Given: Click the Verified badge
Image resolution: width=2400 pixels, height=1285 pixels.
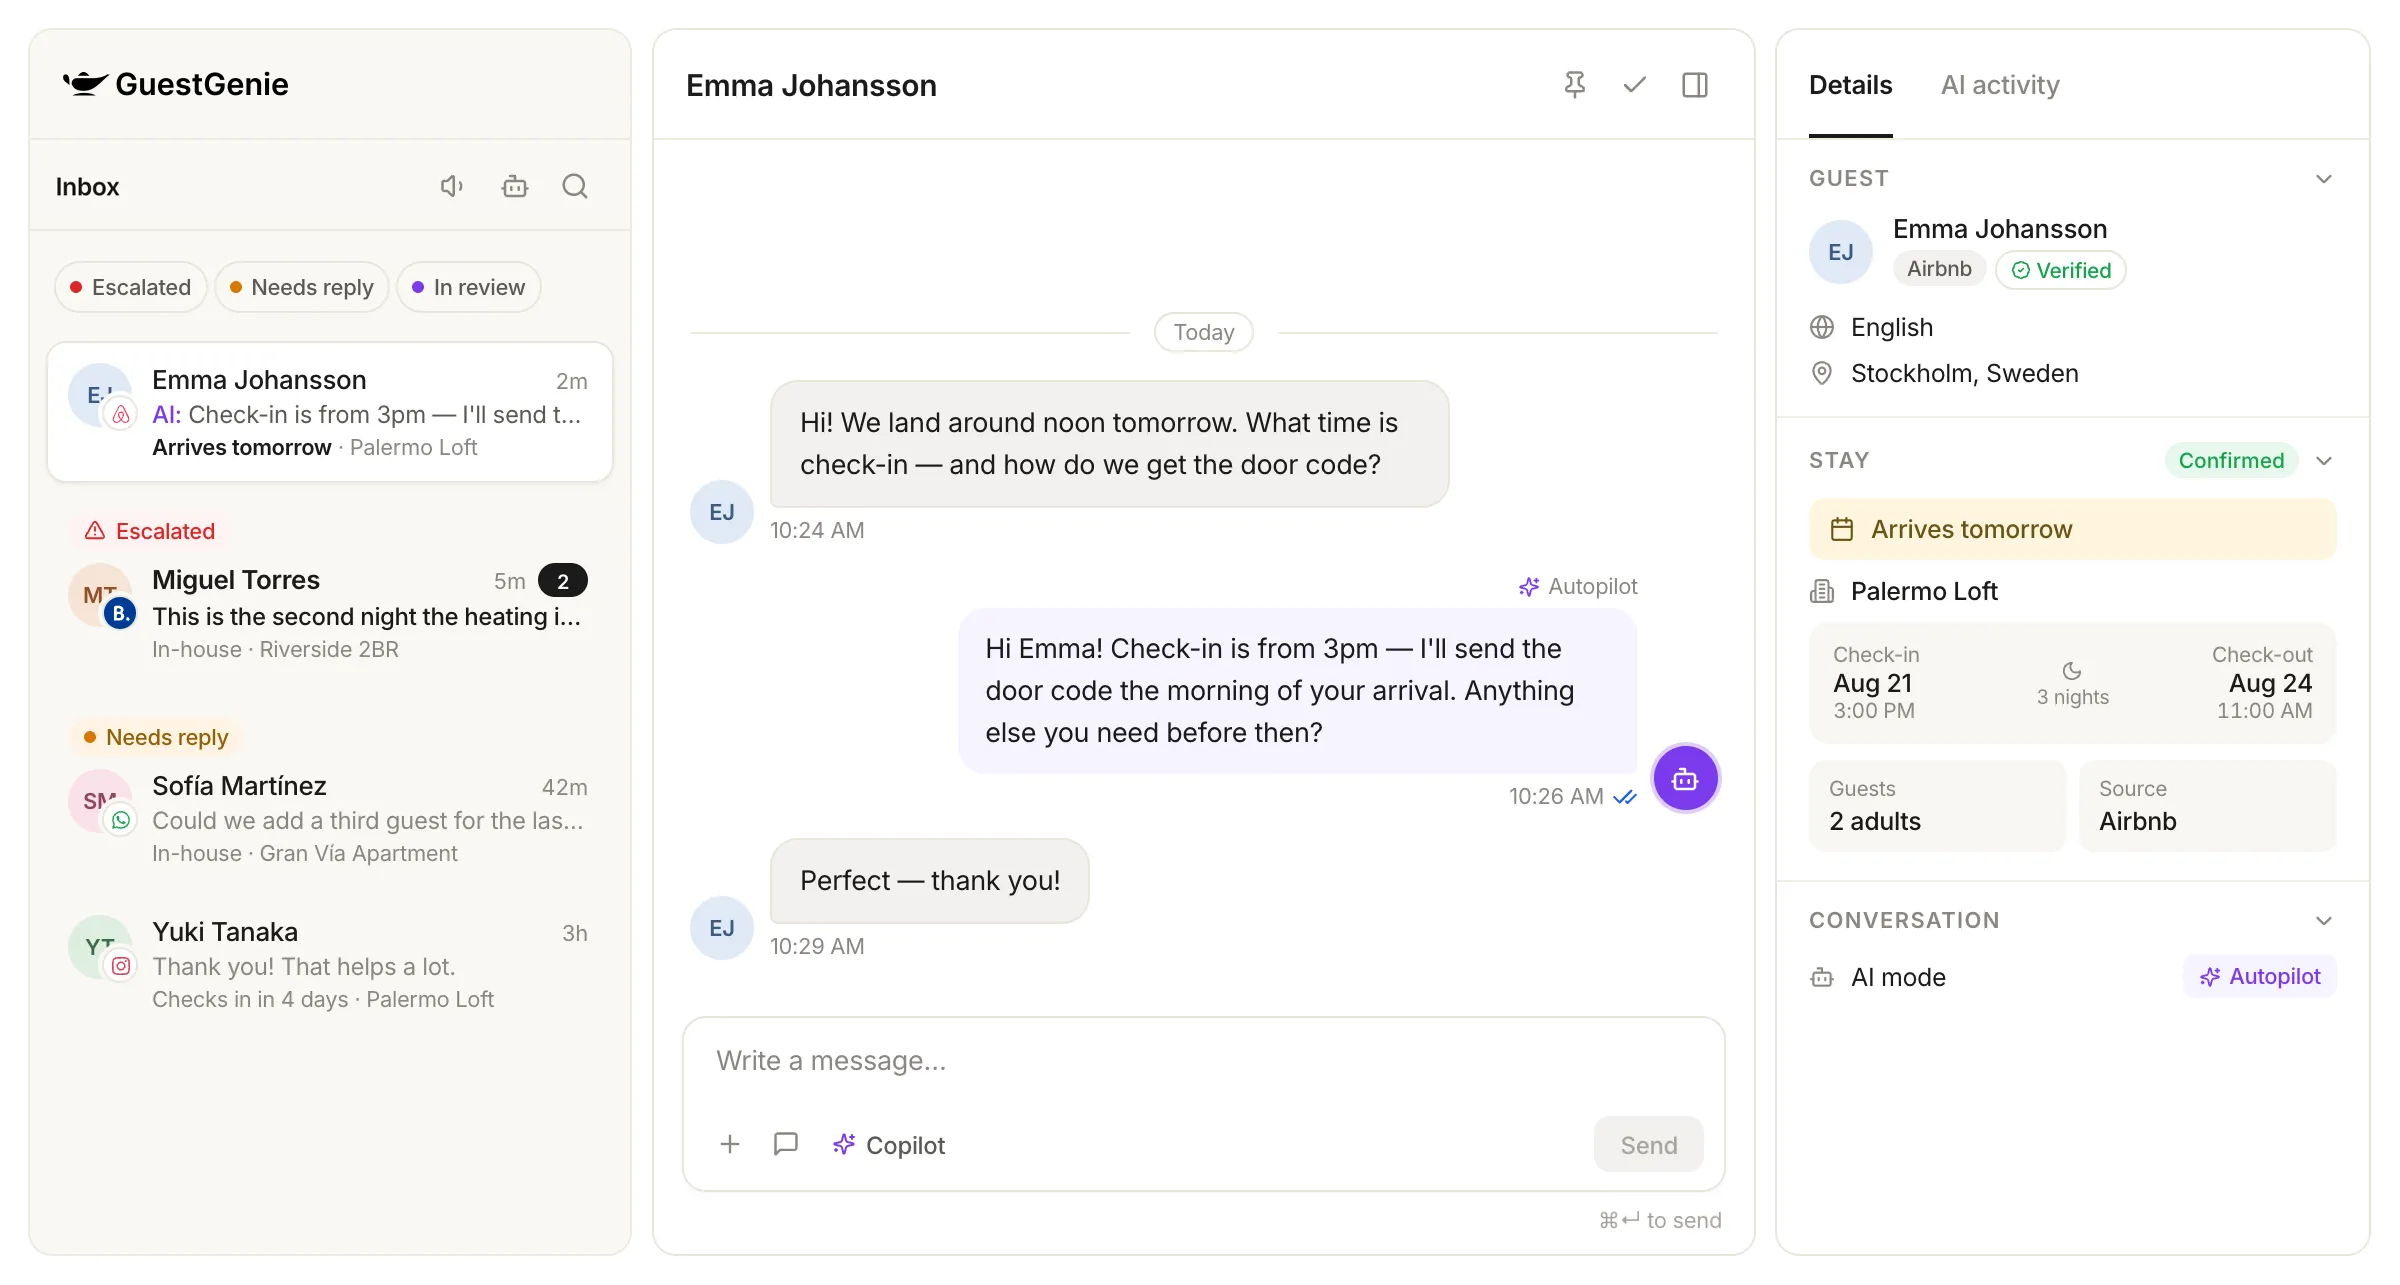Looking at the screenshot, I should 2061,270.
